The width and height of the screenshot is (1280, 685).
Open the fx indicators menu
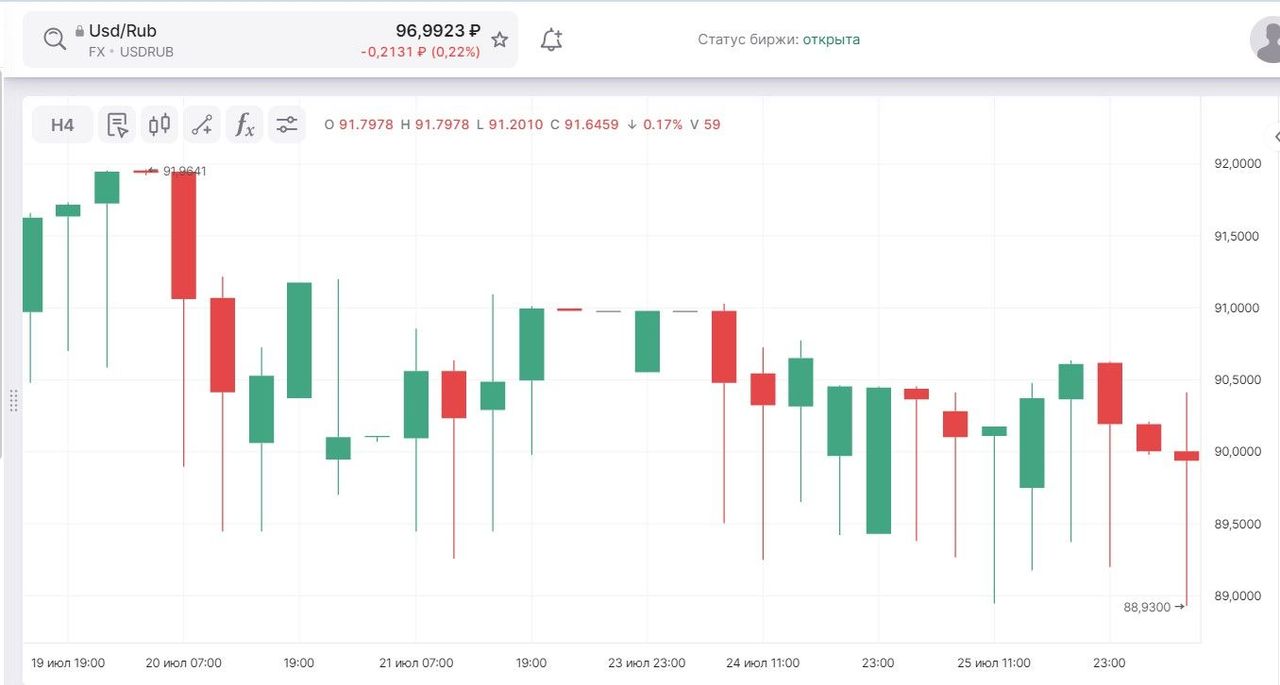point(244,125)
